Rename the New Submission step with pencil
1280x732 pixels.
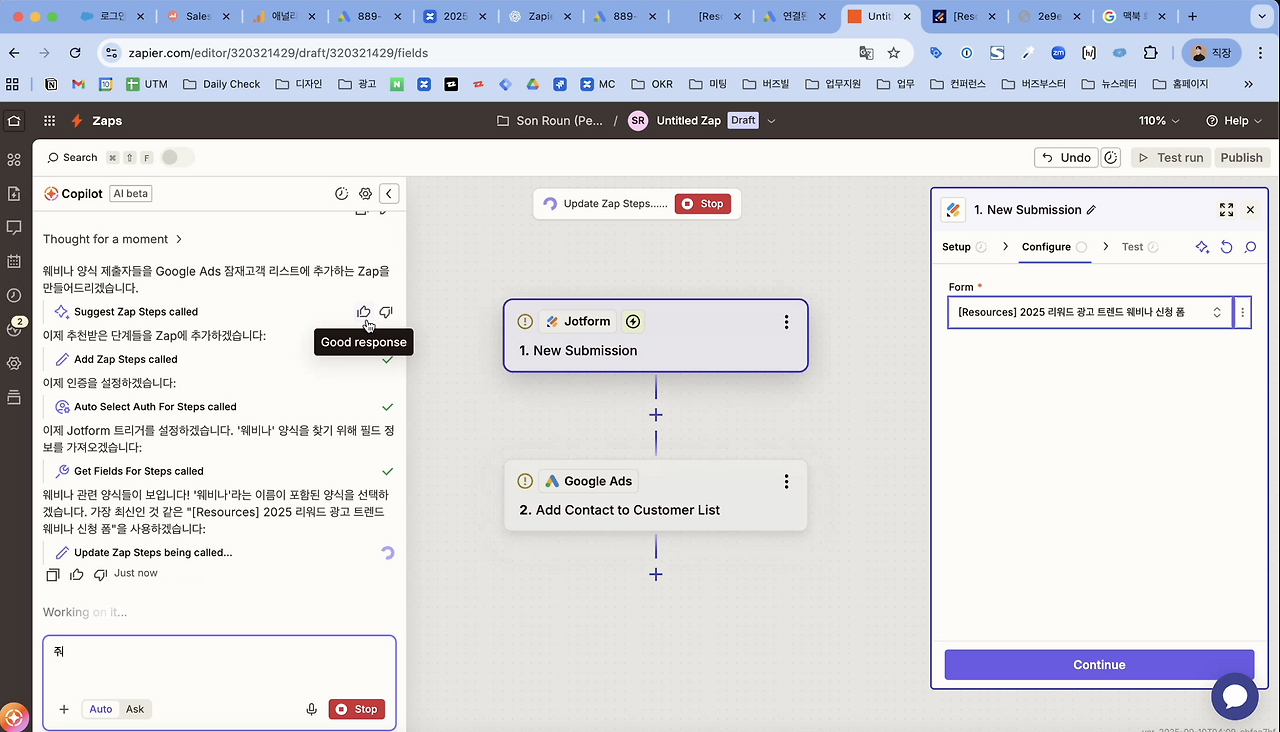pyautogui.click(x=1091, y=210)
